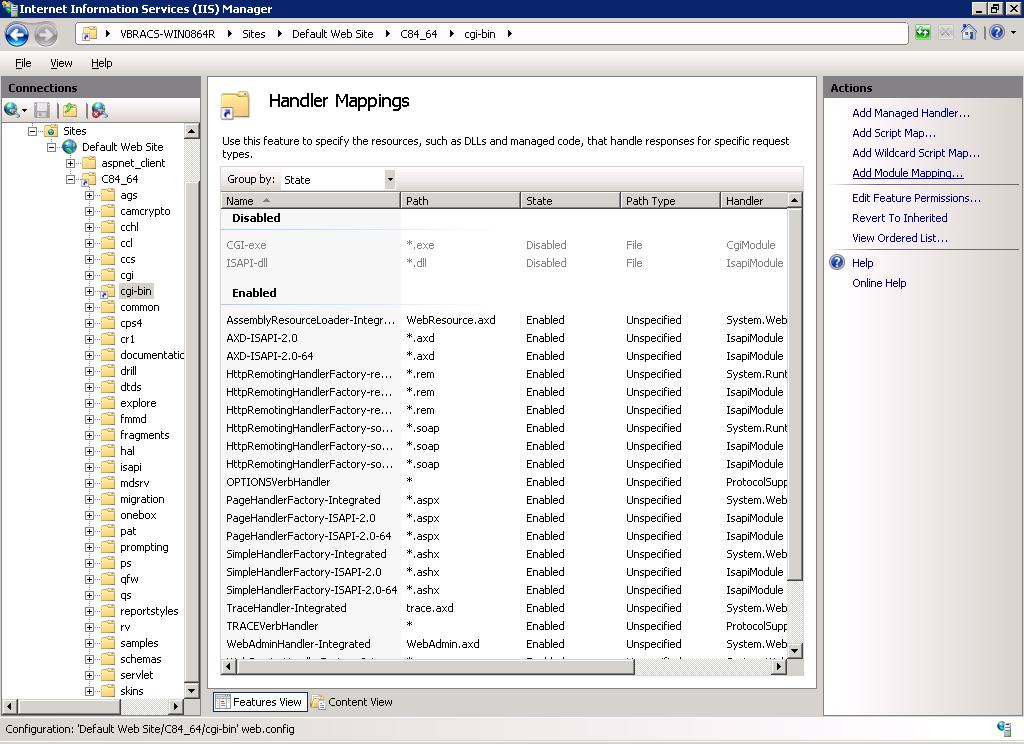The image size is (1024, 744).
Task: Select the OPTIONSVerbHandler row
Action: click(x=504, y=482)
